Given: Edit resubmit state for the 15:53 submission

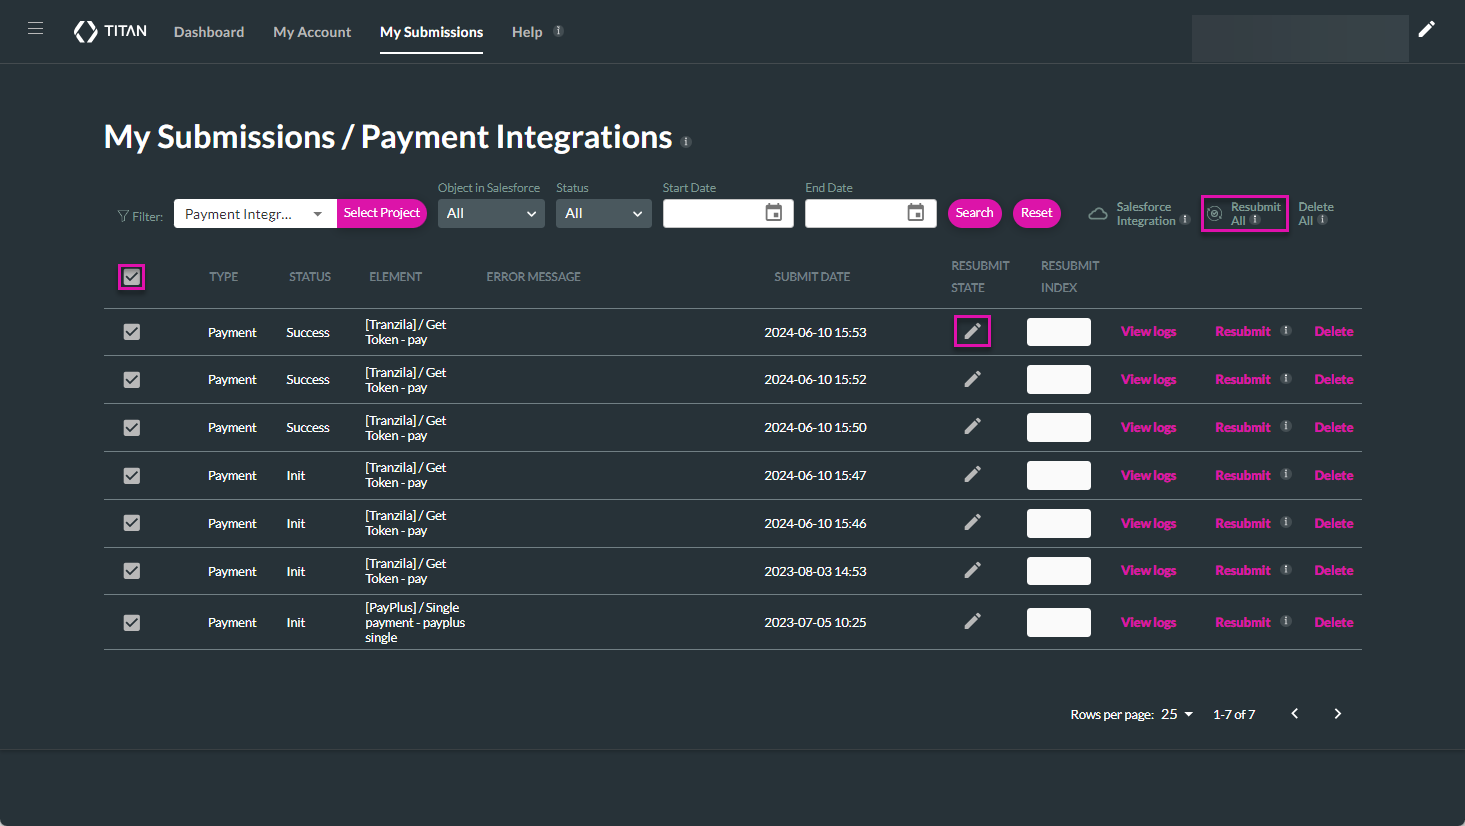Looking at the screenshot, I should pyautogui.click(x=972, y=331).
